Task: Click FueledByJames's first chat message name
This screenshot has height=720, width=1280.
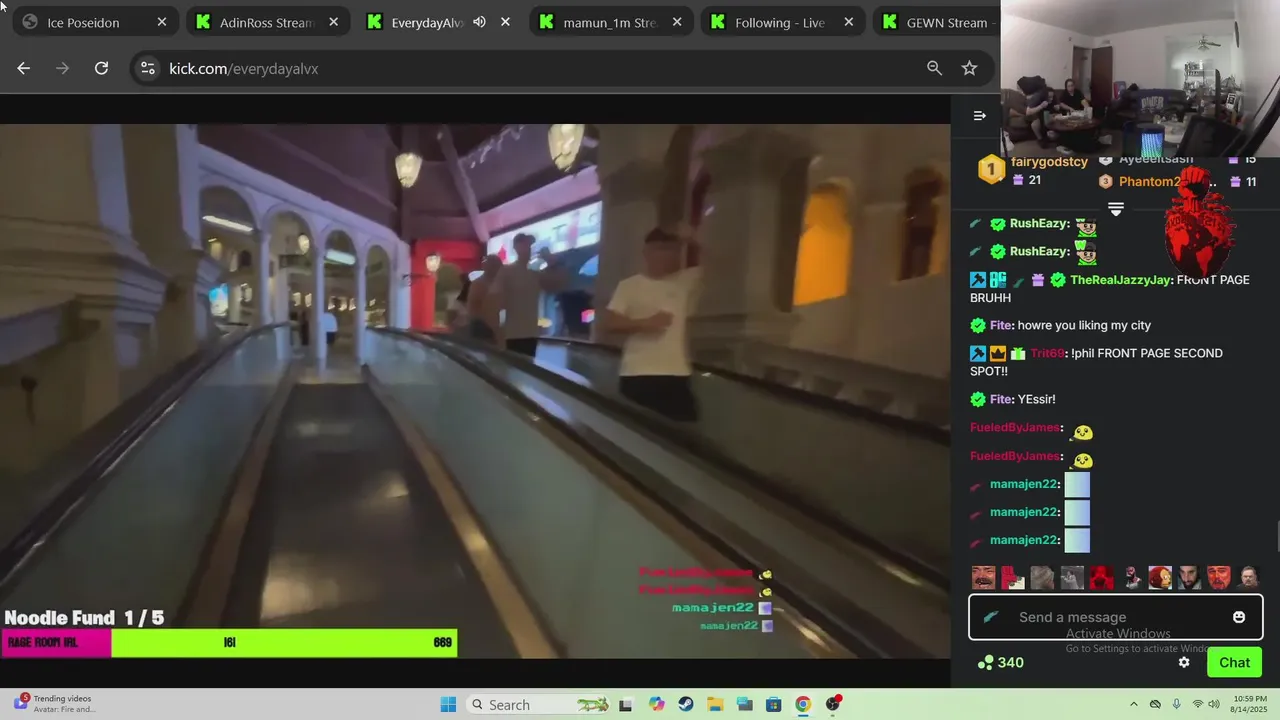Action: point(1014,427)
